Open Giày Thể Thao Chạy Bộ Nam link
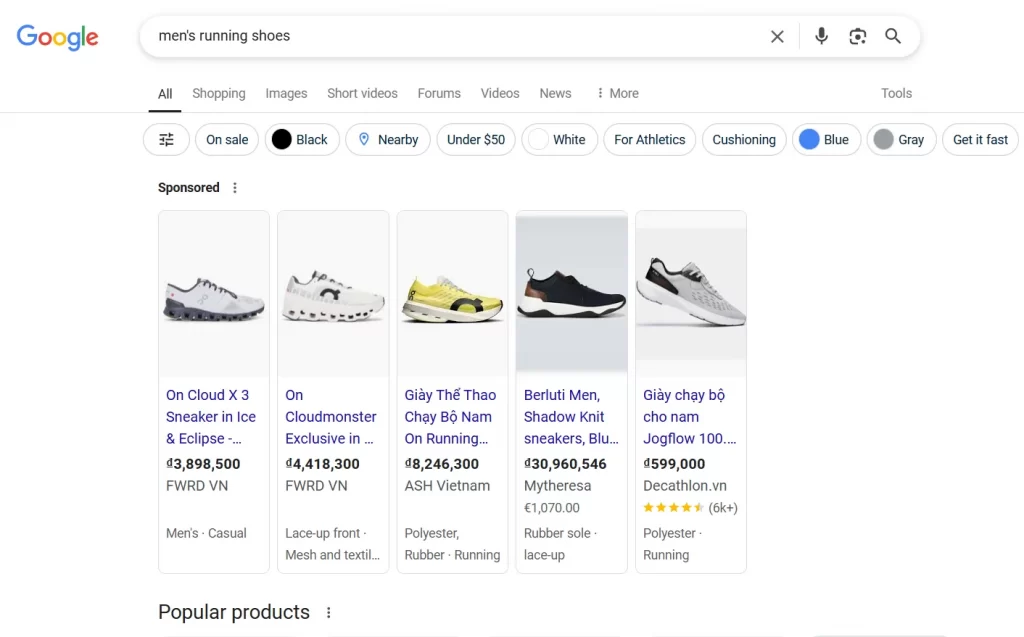Screen dimensions: 1024x637 451,417
